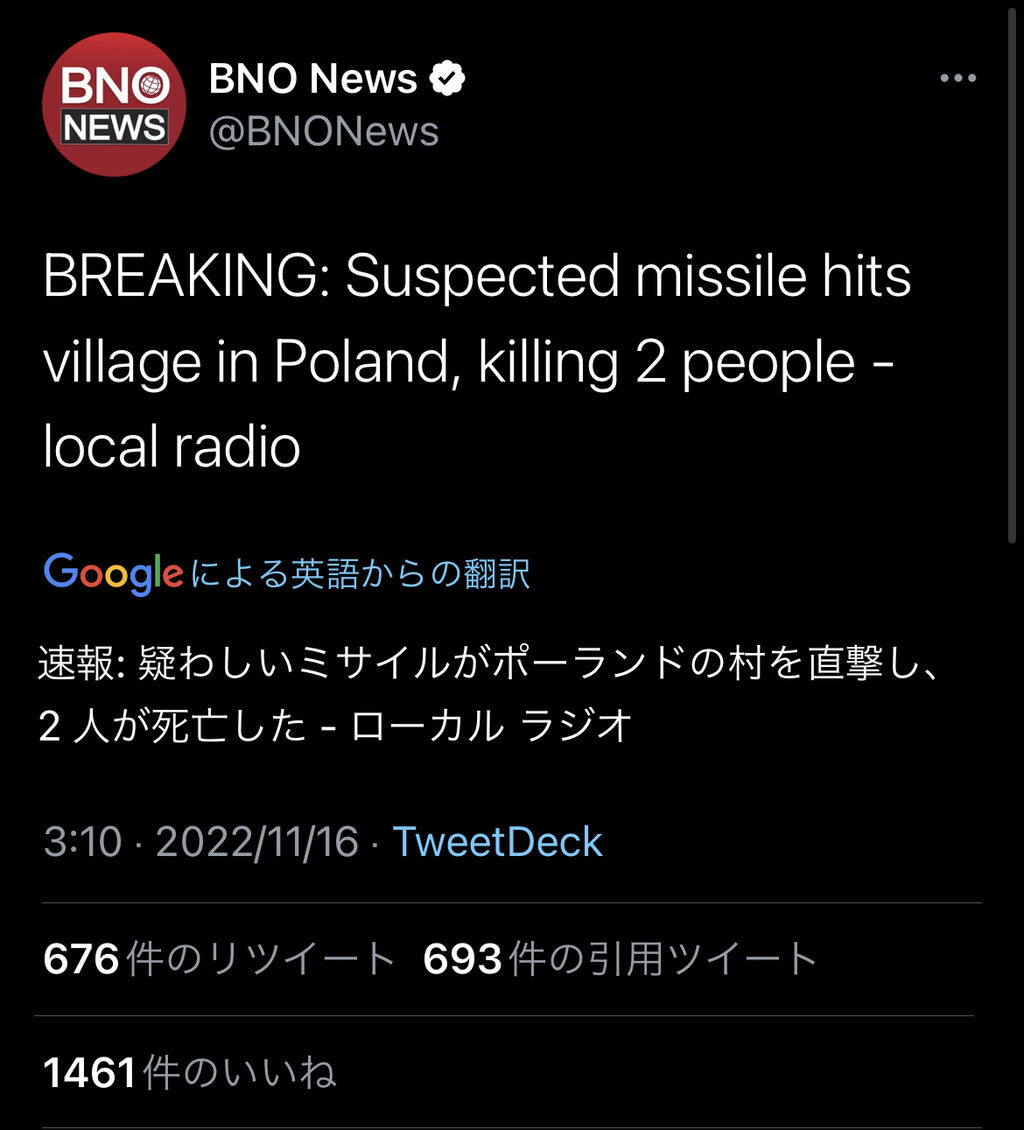The height and width of the screenshot is (1130, 1024).
Task: Open the TweetDeck source link
Action: coord(497,842)
